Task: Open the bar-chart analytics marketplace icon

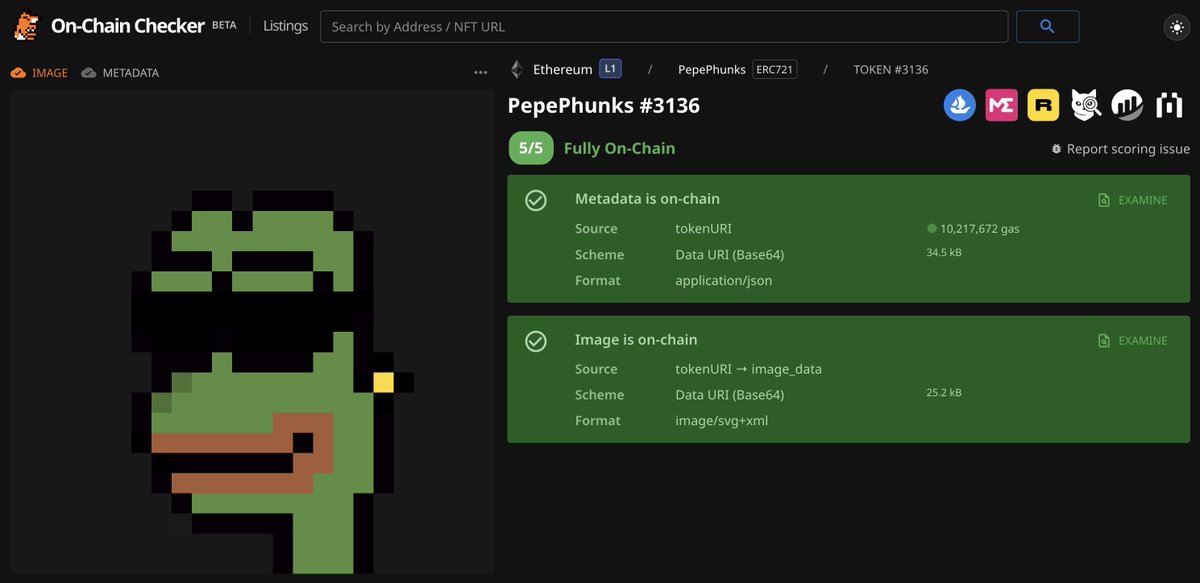Action: [1127, 104]
